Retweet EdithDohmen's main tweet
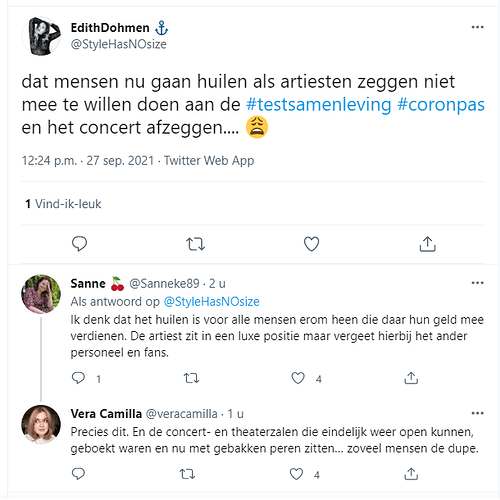The width and height of the screenshot is (500, 500). point(195,244)
